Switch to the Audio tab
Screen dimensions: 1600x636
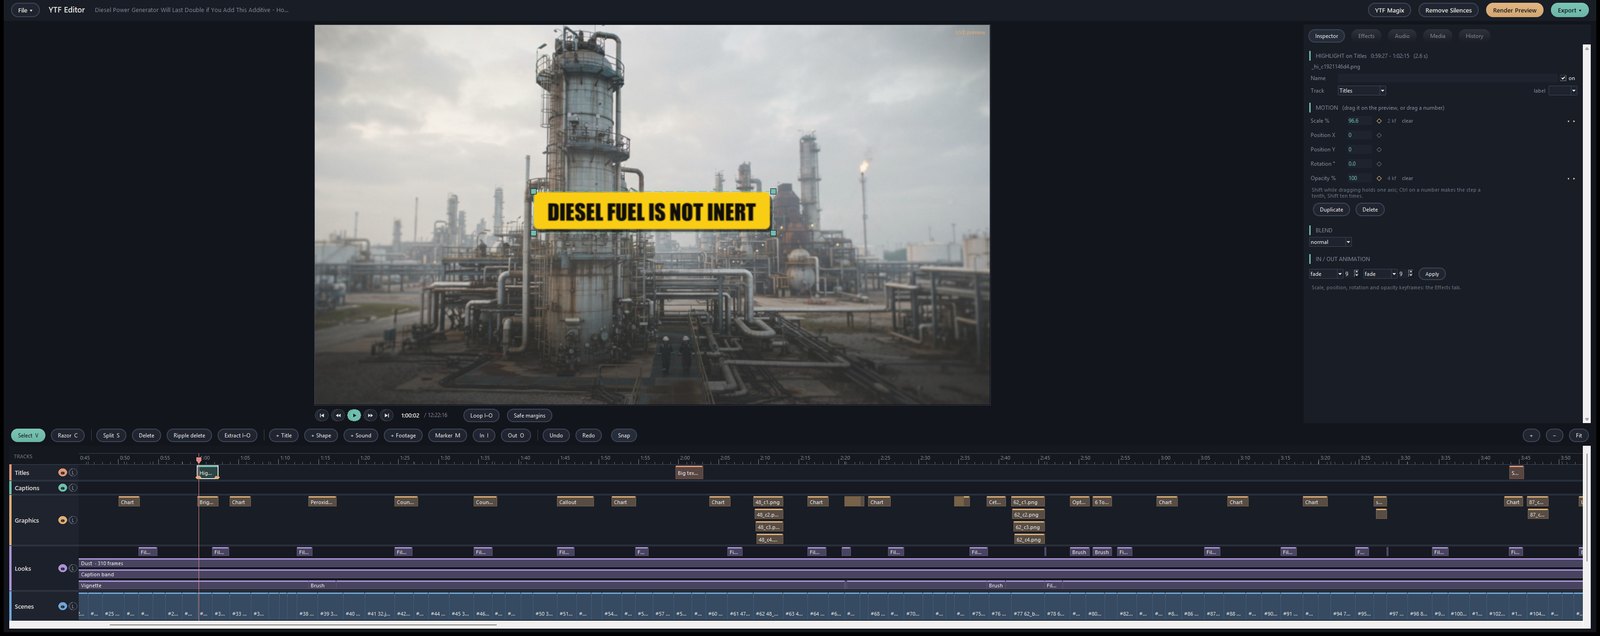(x=1402, y=36)
